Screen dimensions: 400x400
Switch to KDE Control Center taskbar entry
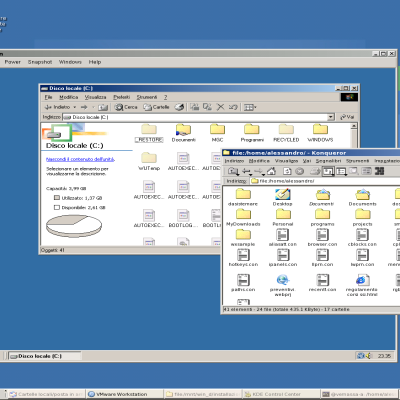coord(282,394)
